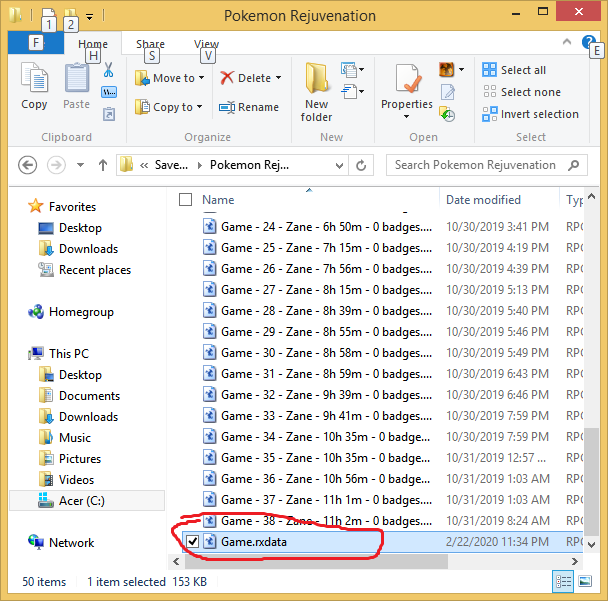Open Music folder under This PC
This screenshot has height=601, width=608.
(65, 438)
